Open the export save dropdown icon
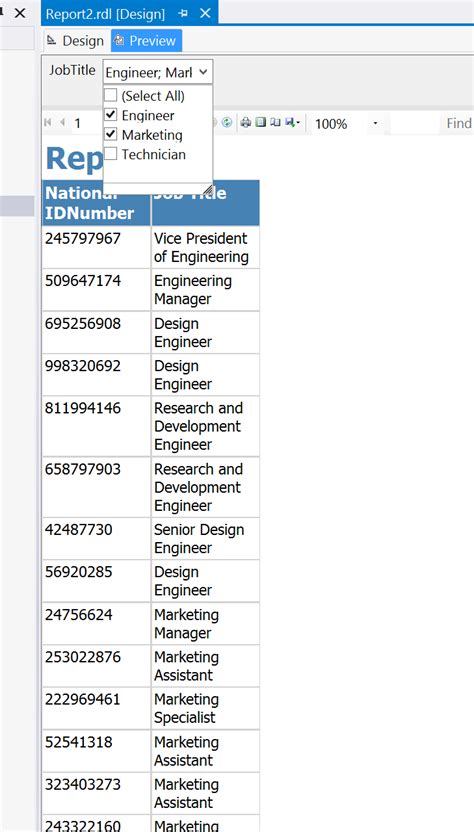This screenshot has width=474, height=832. (292, 123)
